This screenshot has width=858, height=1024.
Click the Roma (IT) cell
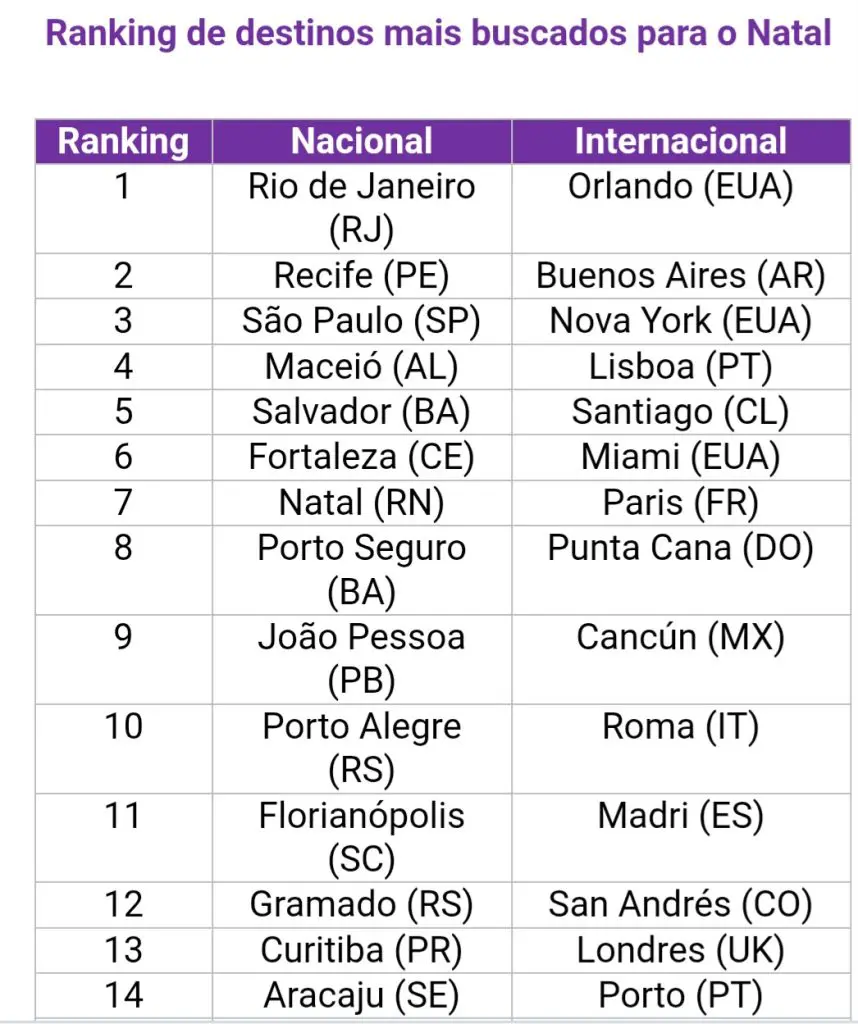[x=681, y=748]
